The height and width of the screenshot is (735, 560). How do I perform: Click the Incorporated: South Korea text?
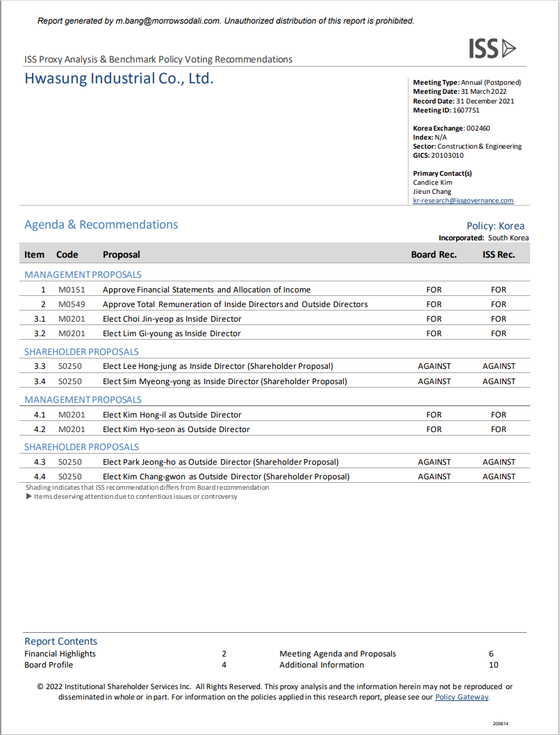484,238
